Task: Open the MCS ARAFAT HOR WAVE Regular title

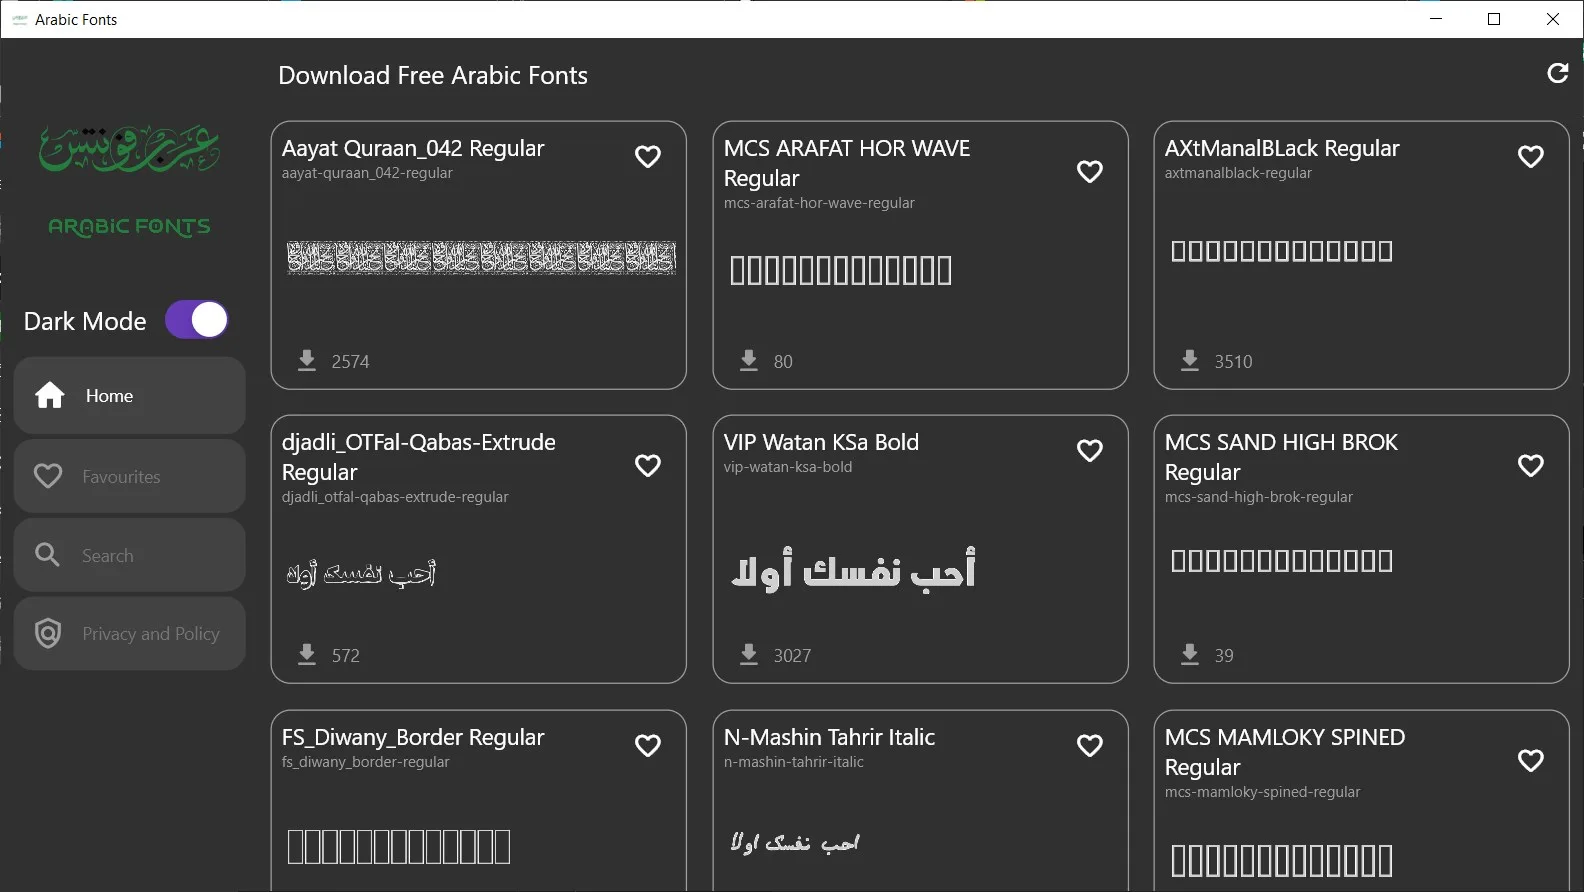Action: pyautogui.click(x=847, y=163)
